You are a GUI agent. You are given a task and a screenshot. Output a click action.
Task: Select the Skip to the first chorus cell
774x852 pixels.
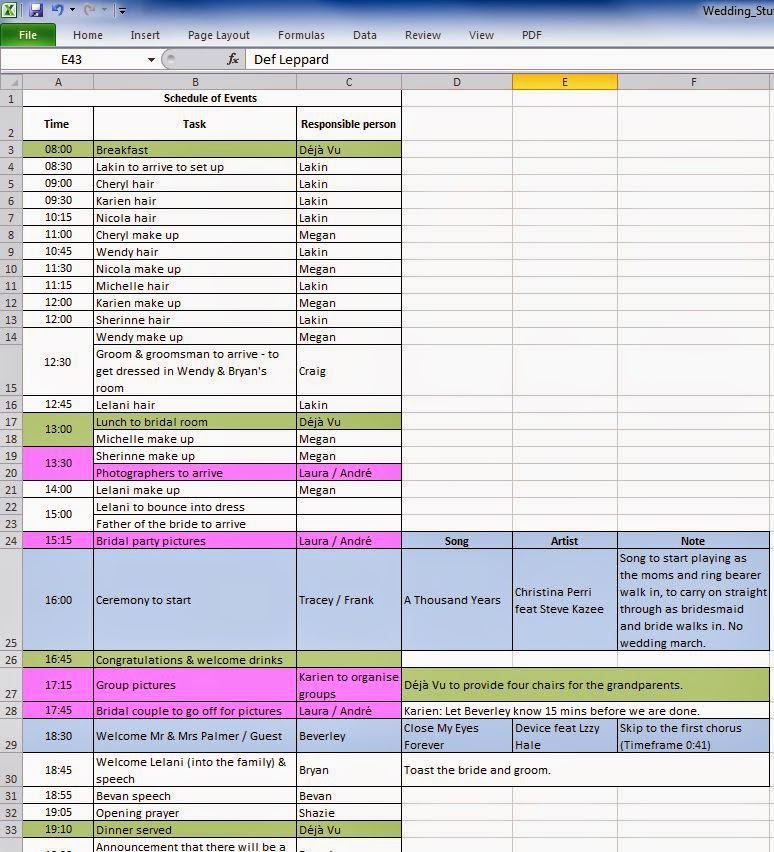pyautogui.click(x=694, y=736)
